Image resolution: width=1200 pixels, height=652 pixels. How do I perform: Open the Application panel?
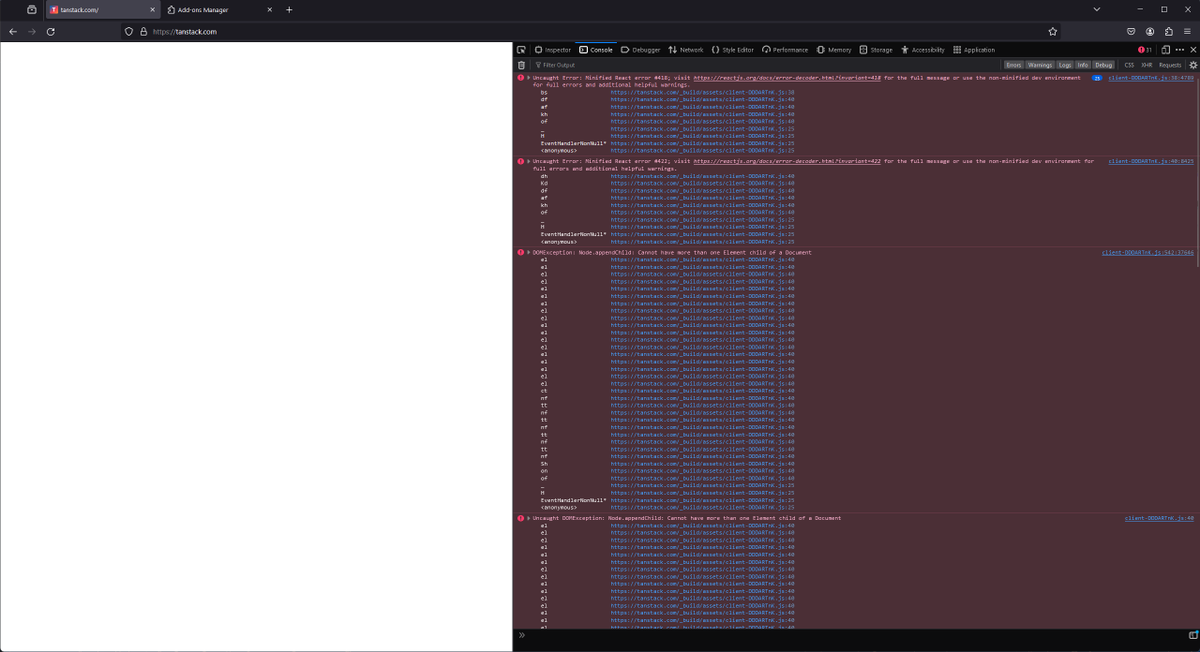point(974,50)
